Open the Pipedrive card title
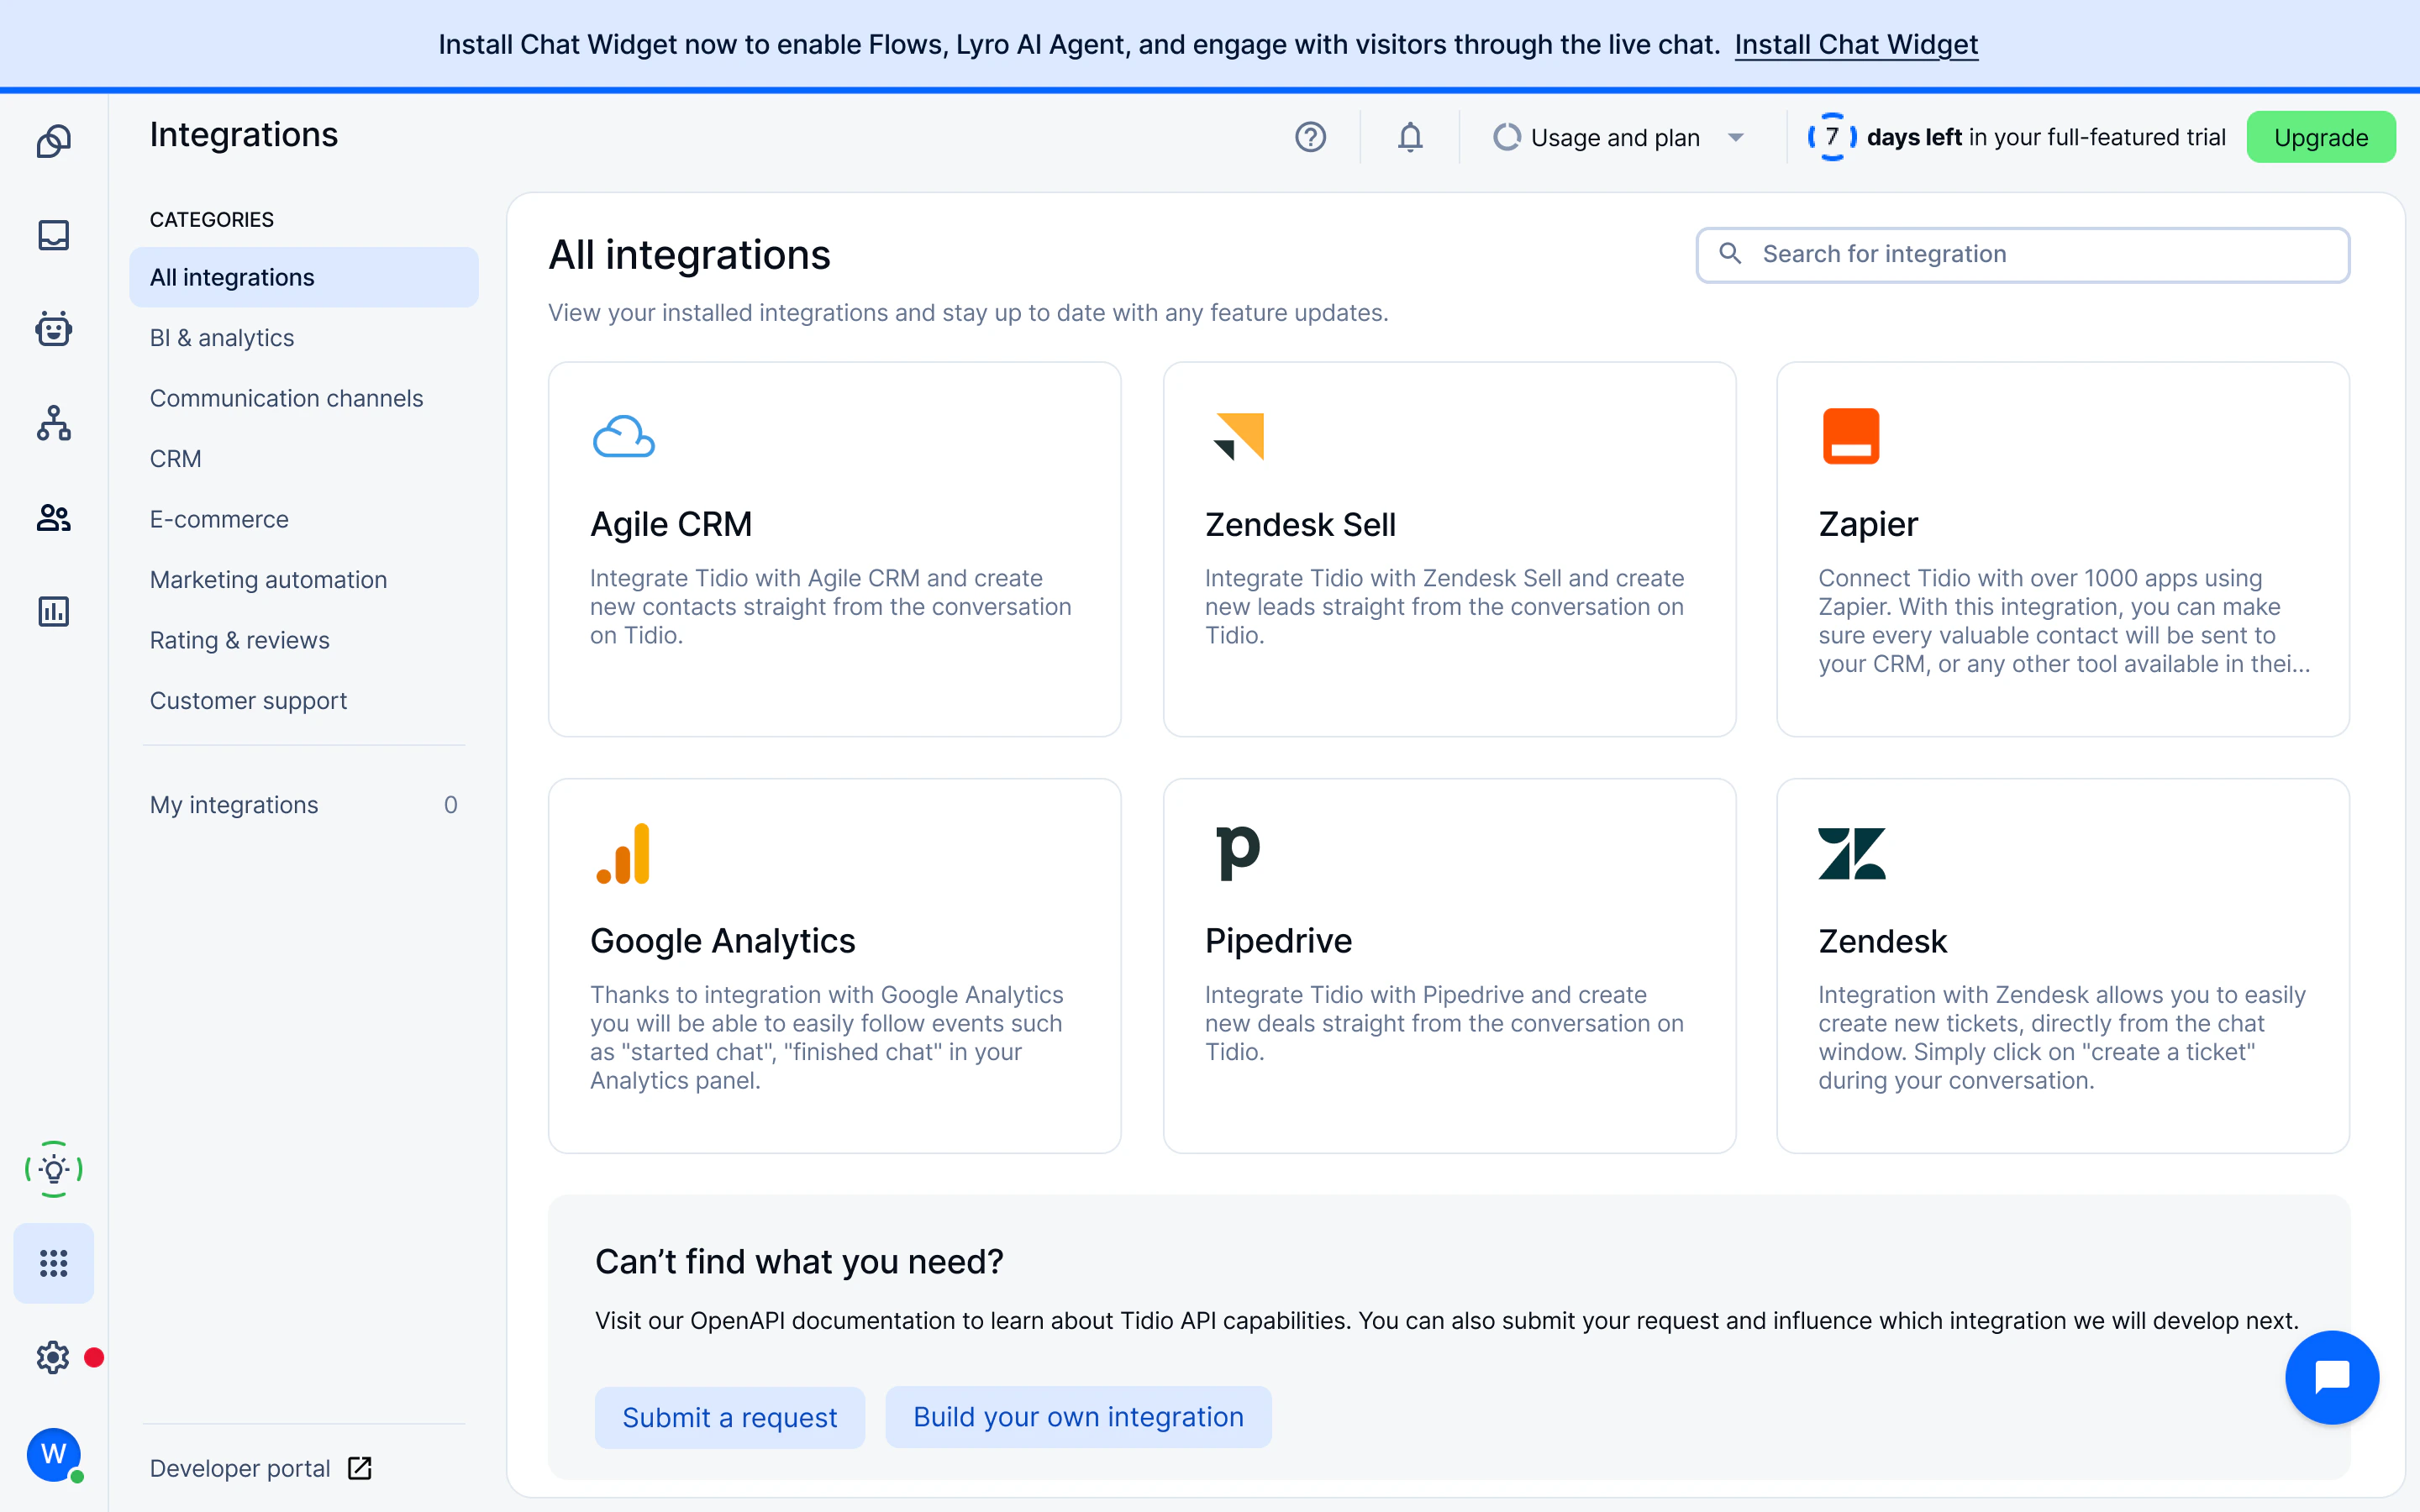 (1278, 941)
